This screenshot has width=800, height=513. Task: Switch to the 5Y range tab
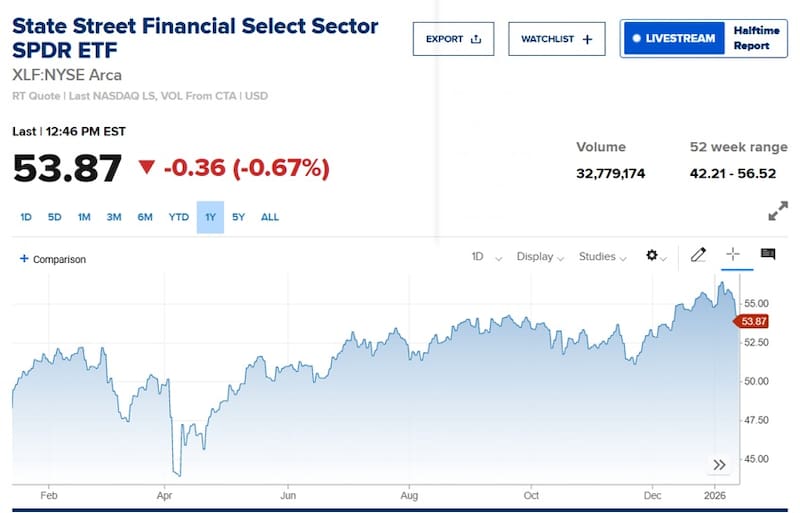(x=238, y=217)
